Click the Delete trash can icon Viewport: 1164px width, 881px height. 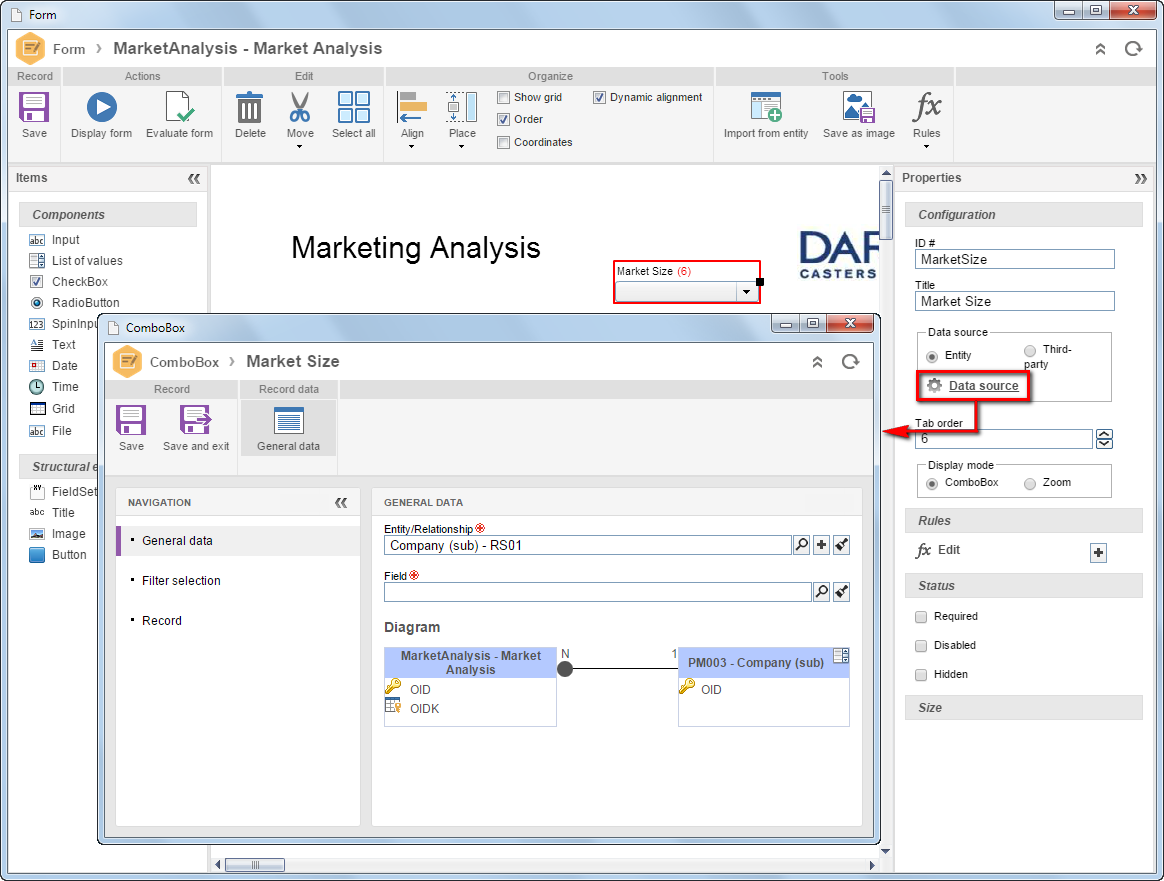point(249,107)
